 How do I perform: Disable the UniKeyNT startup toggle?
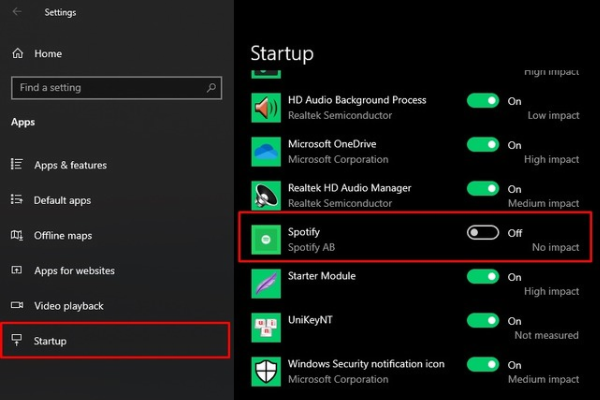tap(483, 320)
